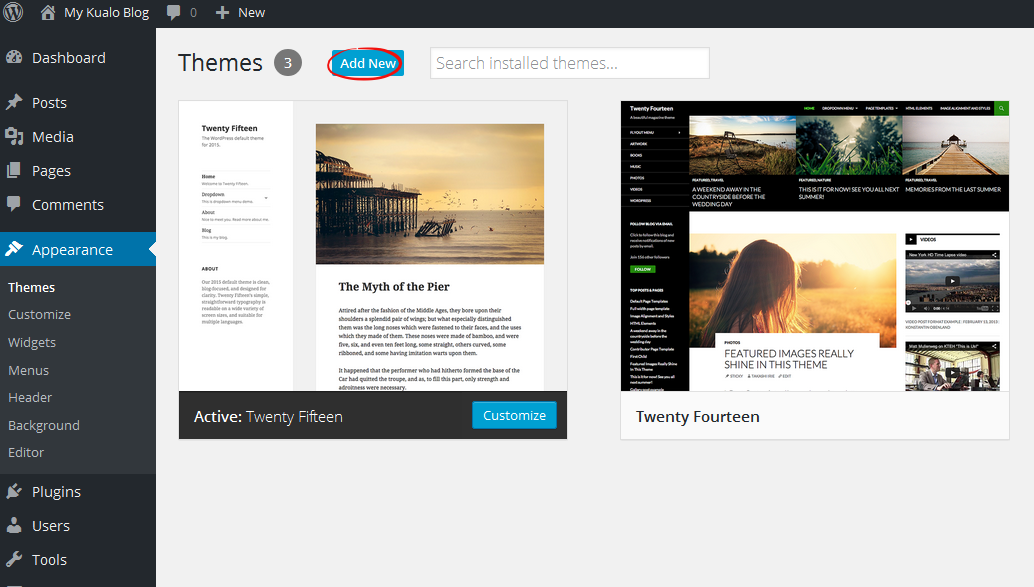Click the Twenty Fourteen theme name

698,417
